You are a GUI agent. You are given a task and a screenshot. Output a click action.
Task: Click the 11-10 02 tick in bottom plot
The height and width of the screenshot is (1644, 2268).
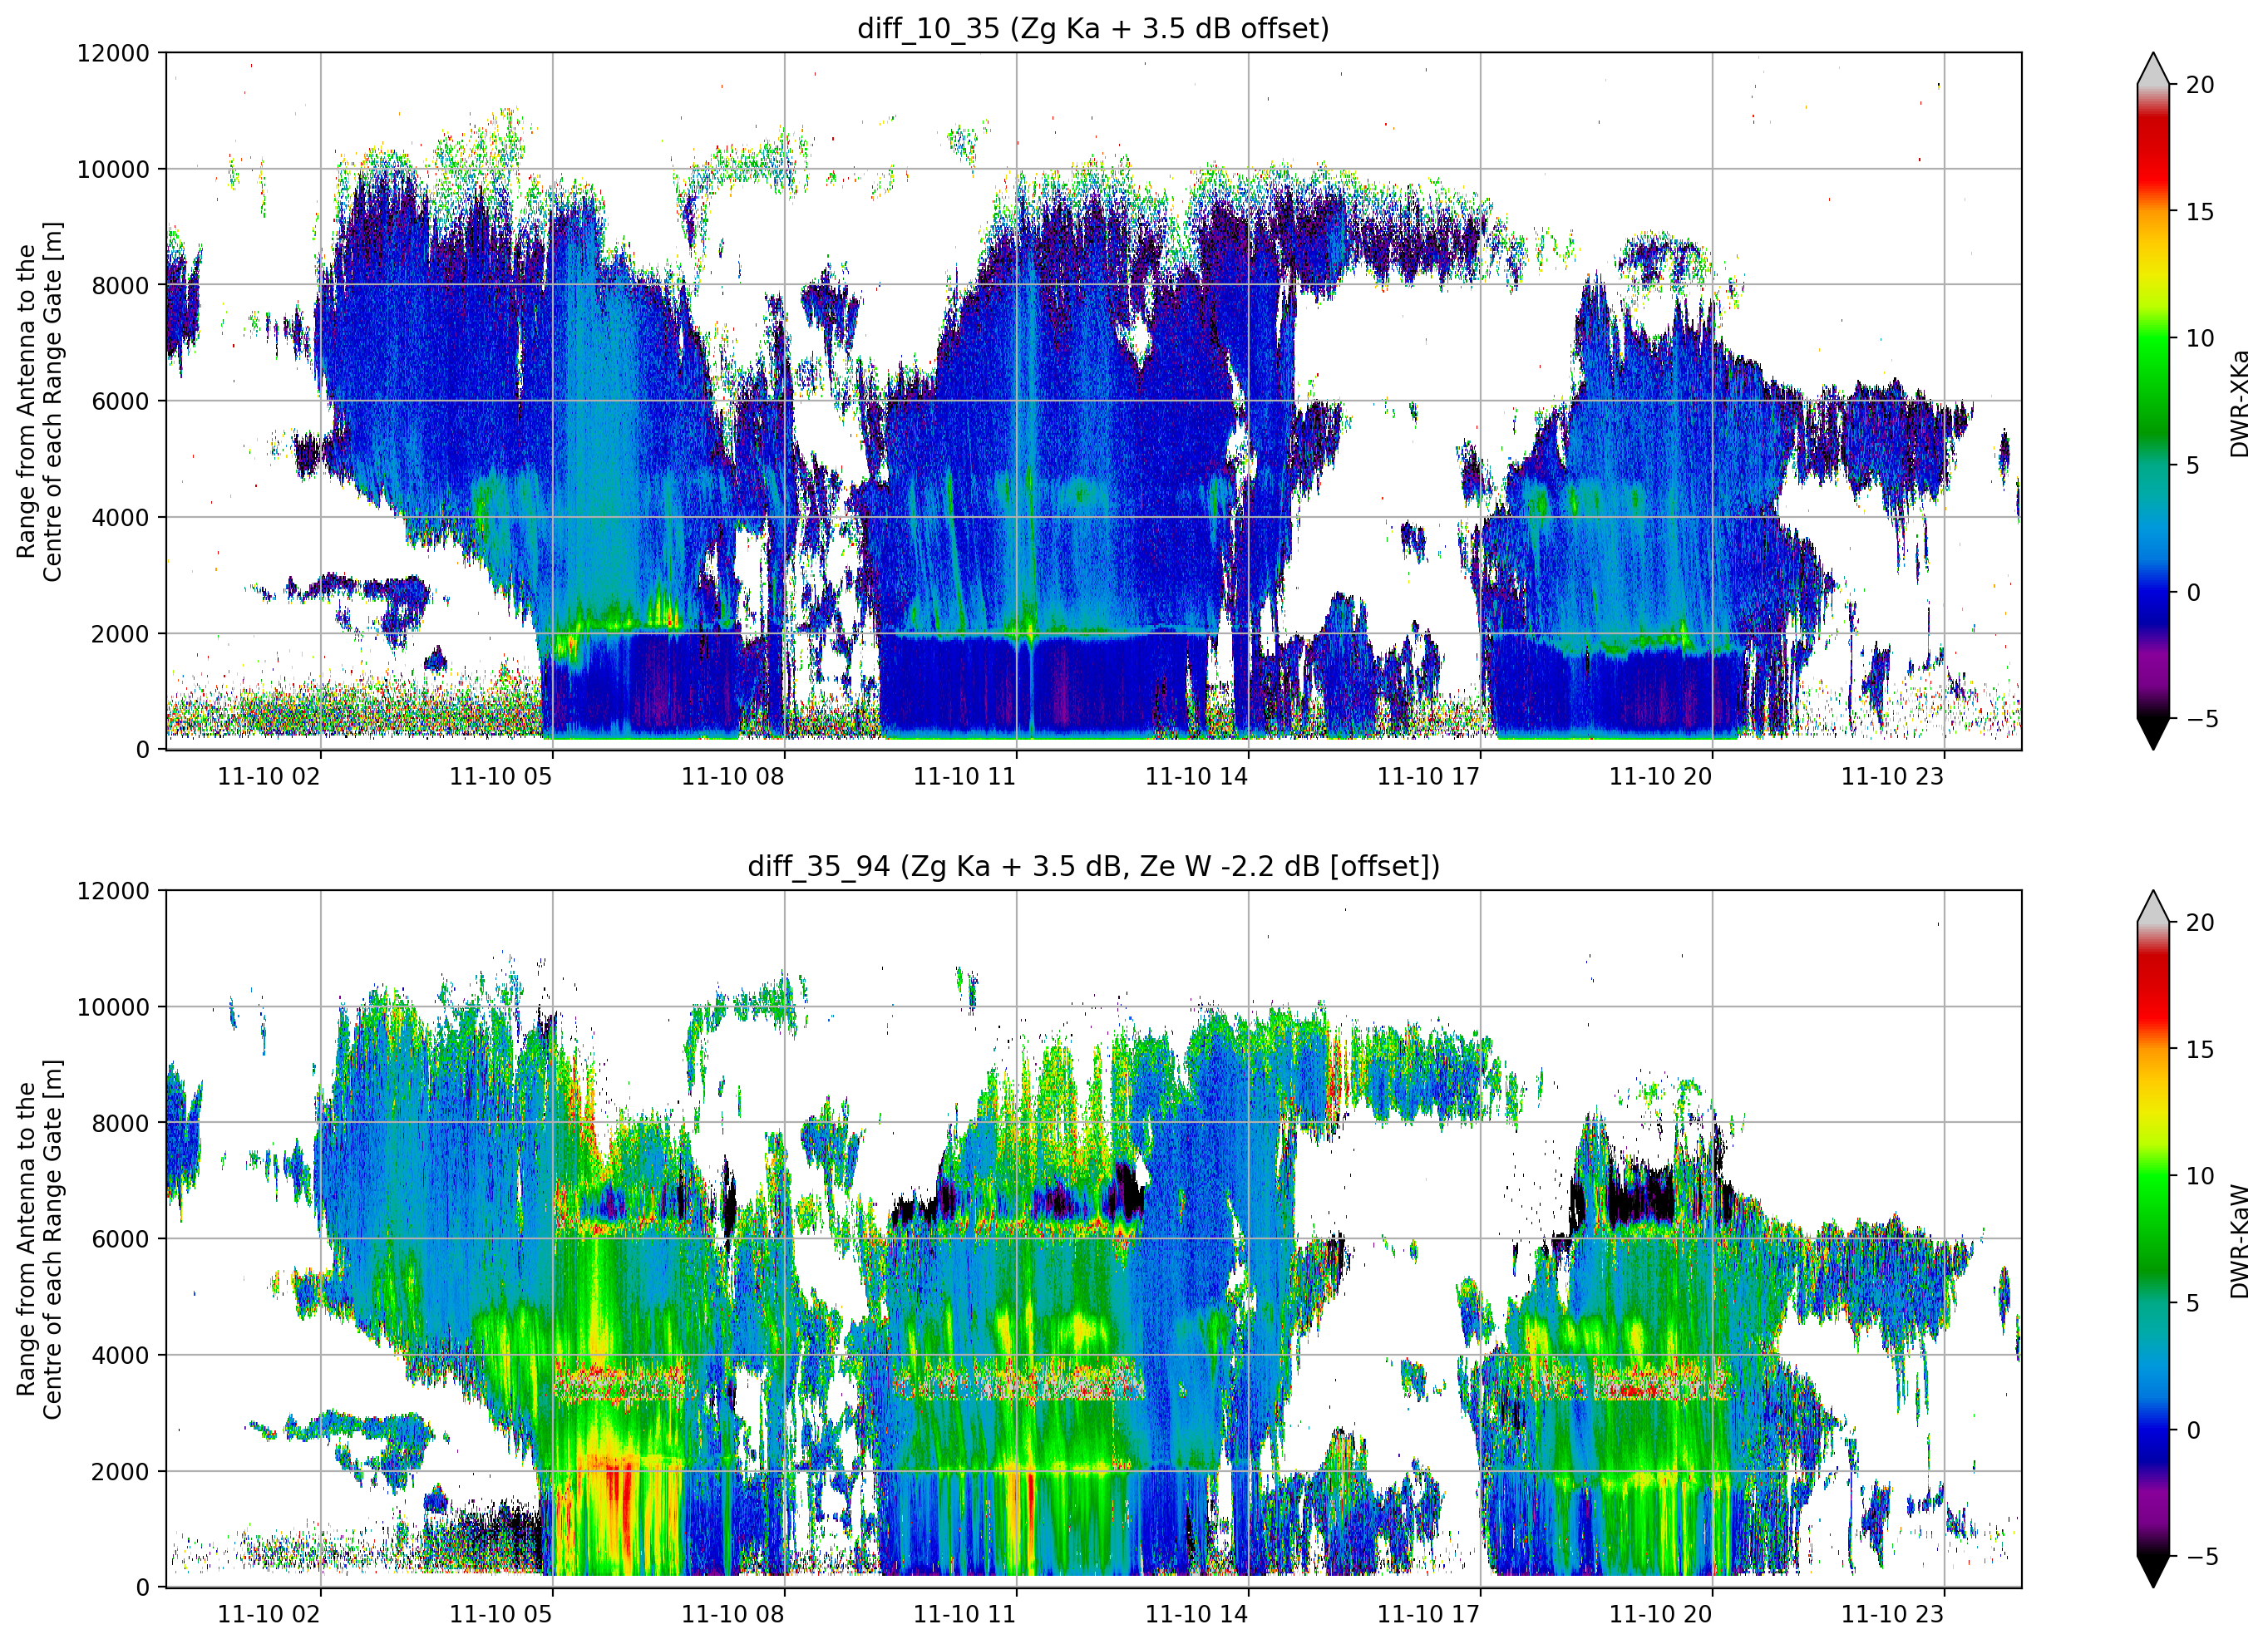pyautogui.click(x=269, y=1614)
